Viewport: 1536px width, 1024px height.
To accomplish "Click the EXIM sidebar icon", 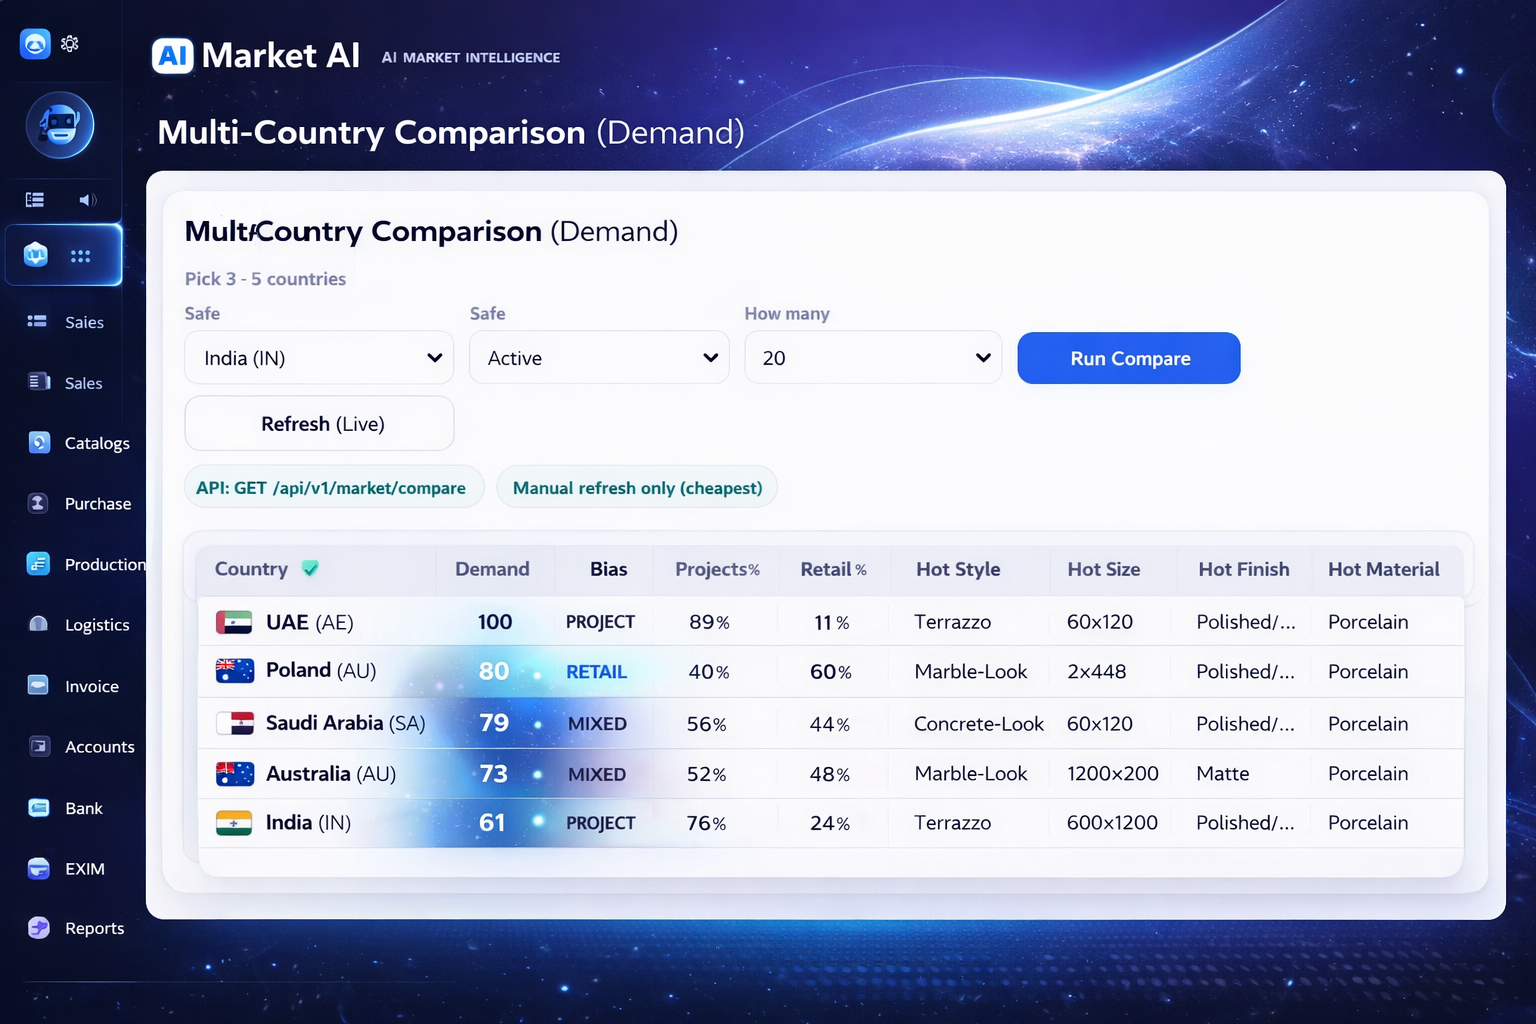I will pos(39,868).
